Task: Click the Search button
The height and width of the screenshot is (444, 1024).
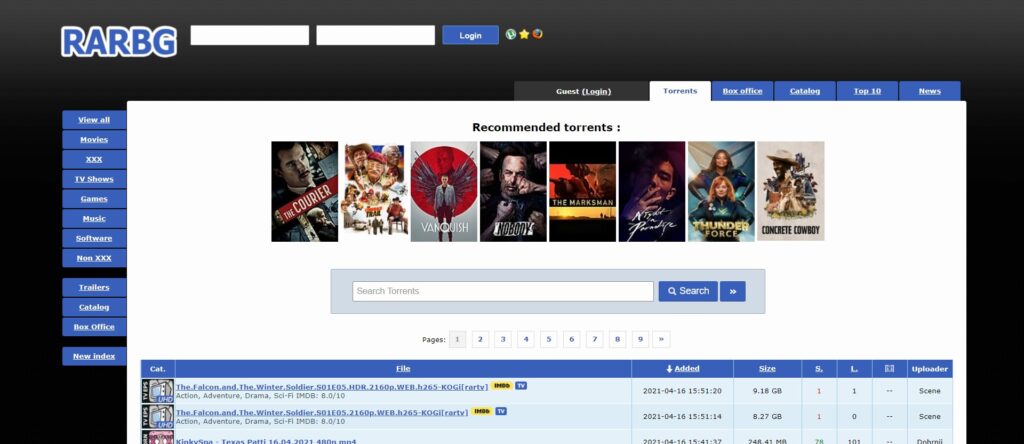Action: pos(688,291)
